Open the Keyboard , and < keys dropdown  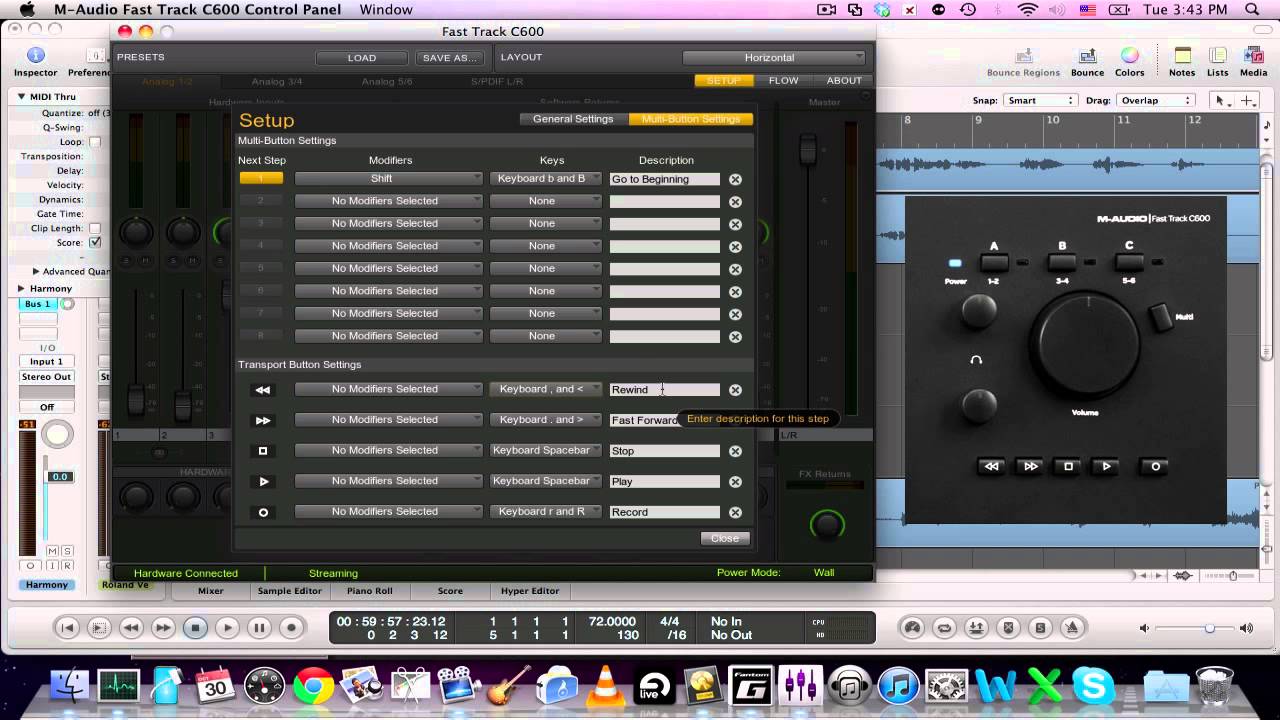pyautogui.click(x=545, y=389)
